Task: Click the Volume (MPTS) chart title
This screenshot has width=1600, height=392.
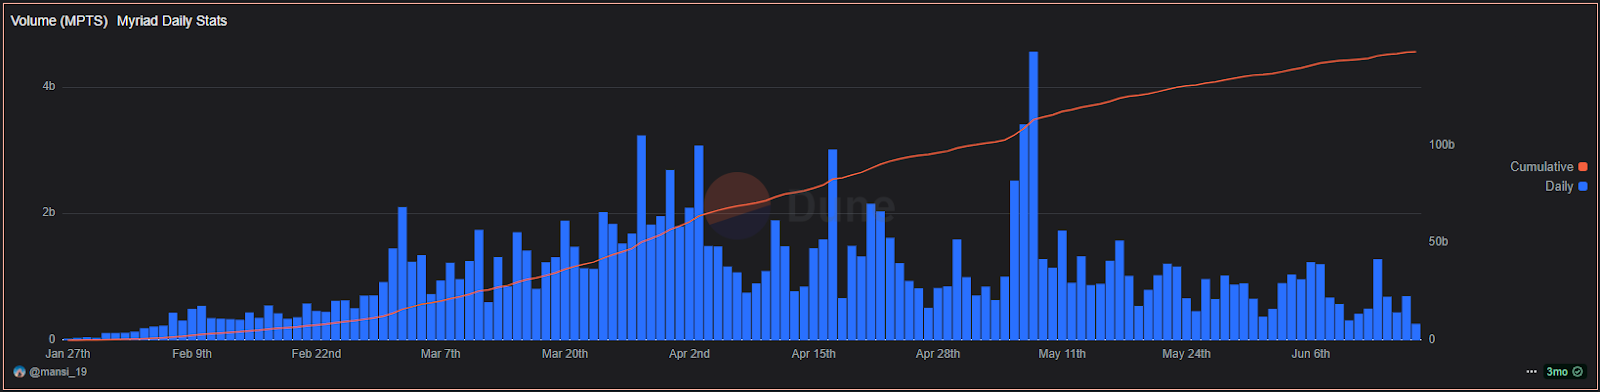Action: tap(59, 21)
